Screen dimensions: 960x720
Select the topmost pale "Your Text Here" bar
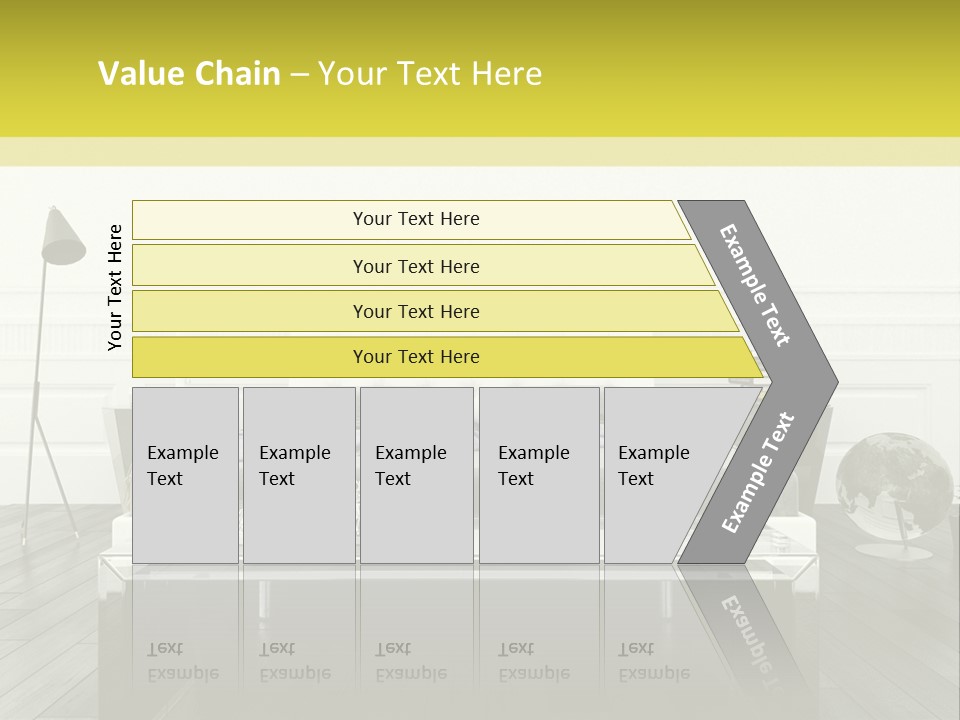(415, 219)
